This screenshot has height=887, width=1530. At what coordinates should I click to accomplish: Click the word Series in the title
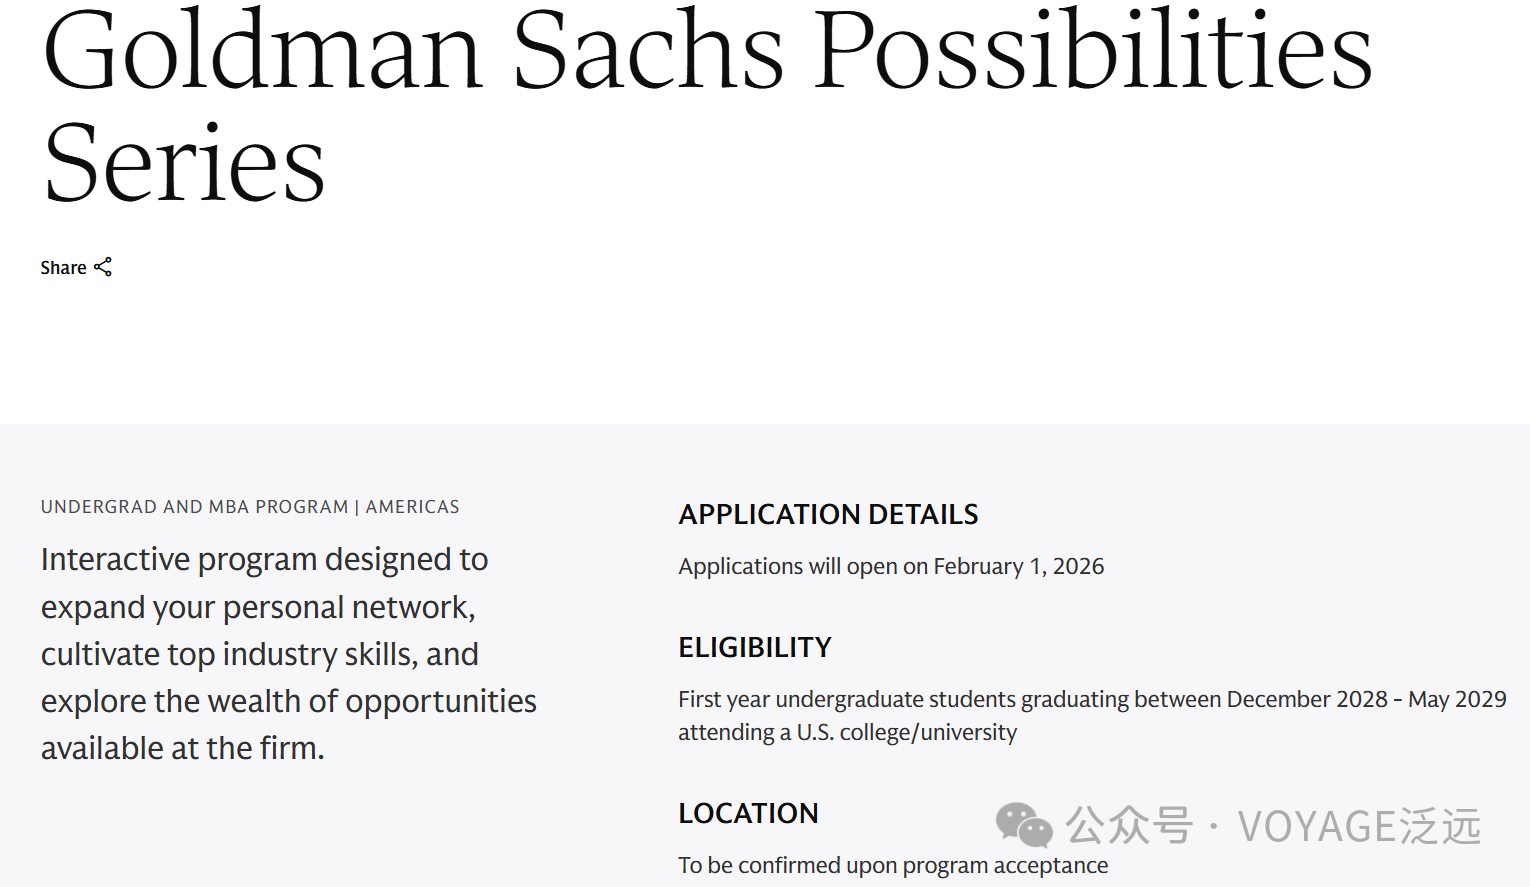click(185, 165)
